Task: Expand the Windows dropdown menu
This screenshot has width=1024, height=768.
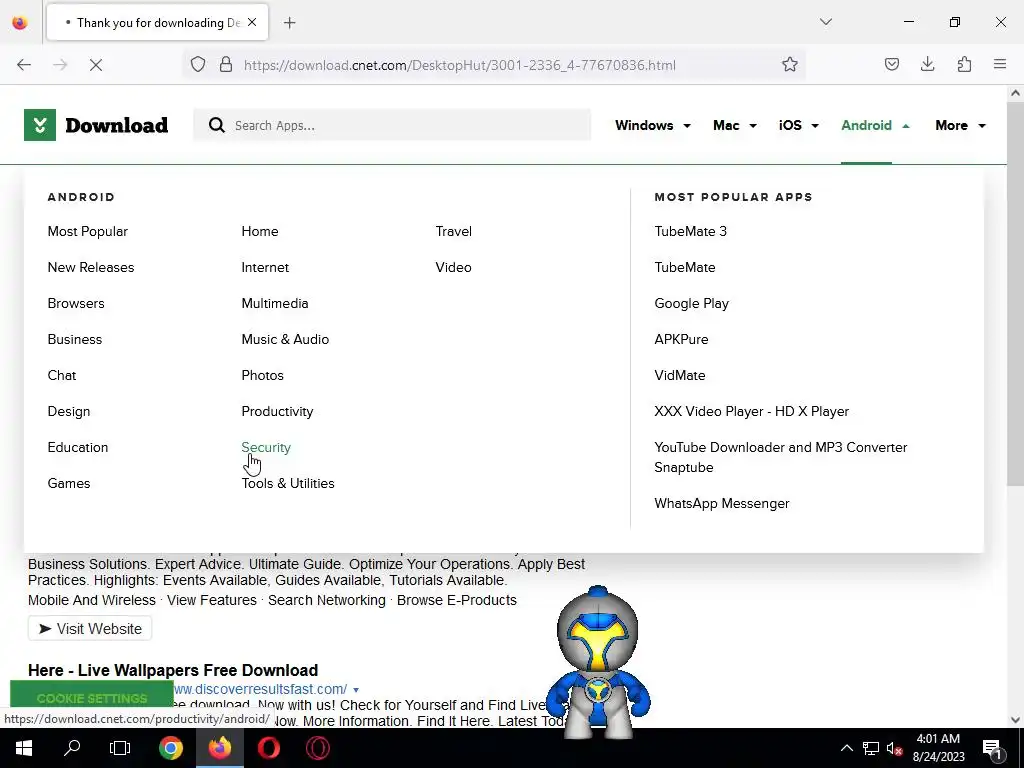Action: [652, 125]
